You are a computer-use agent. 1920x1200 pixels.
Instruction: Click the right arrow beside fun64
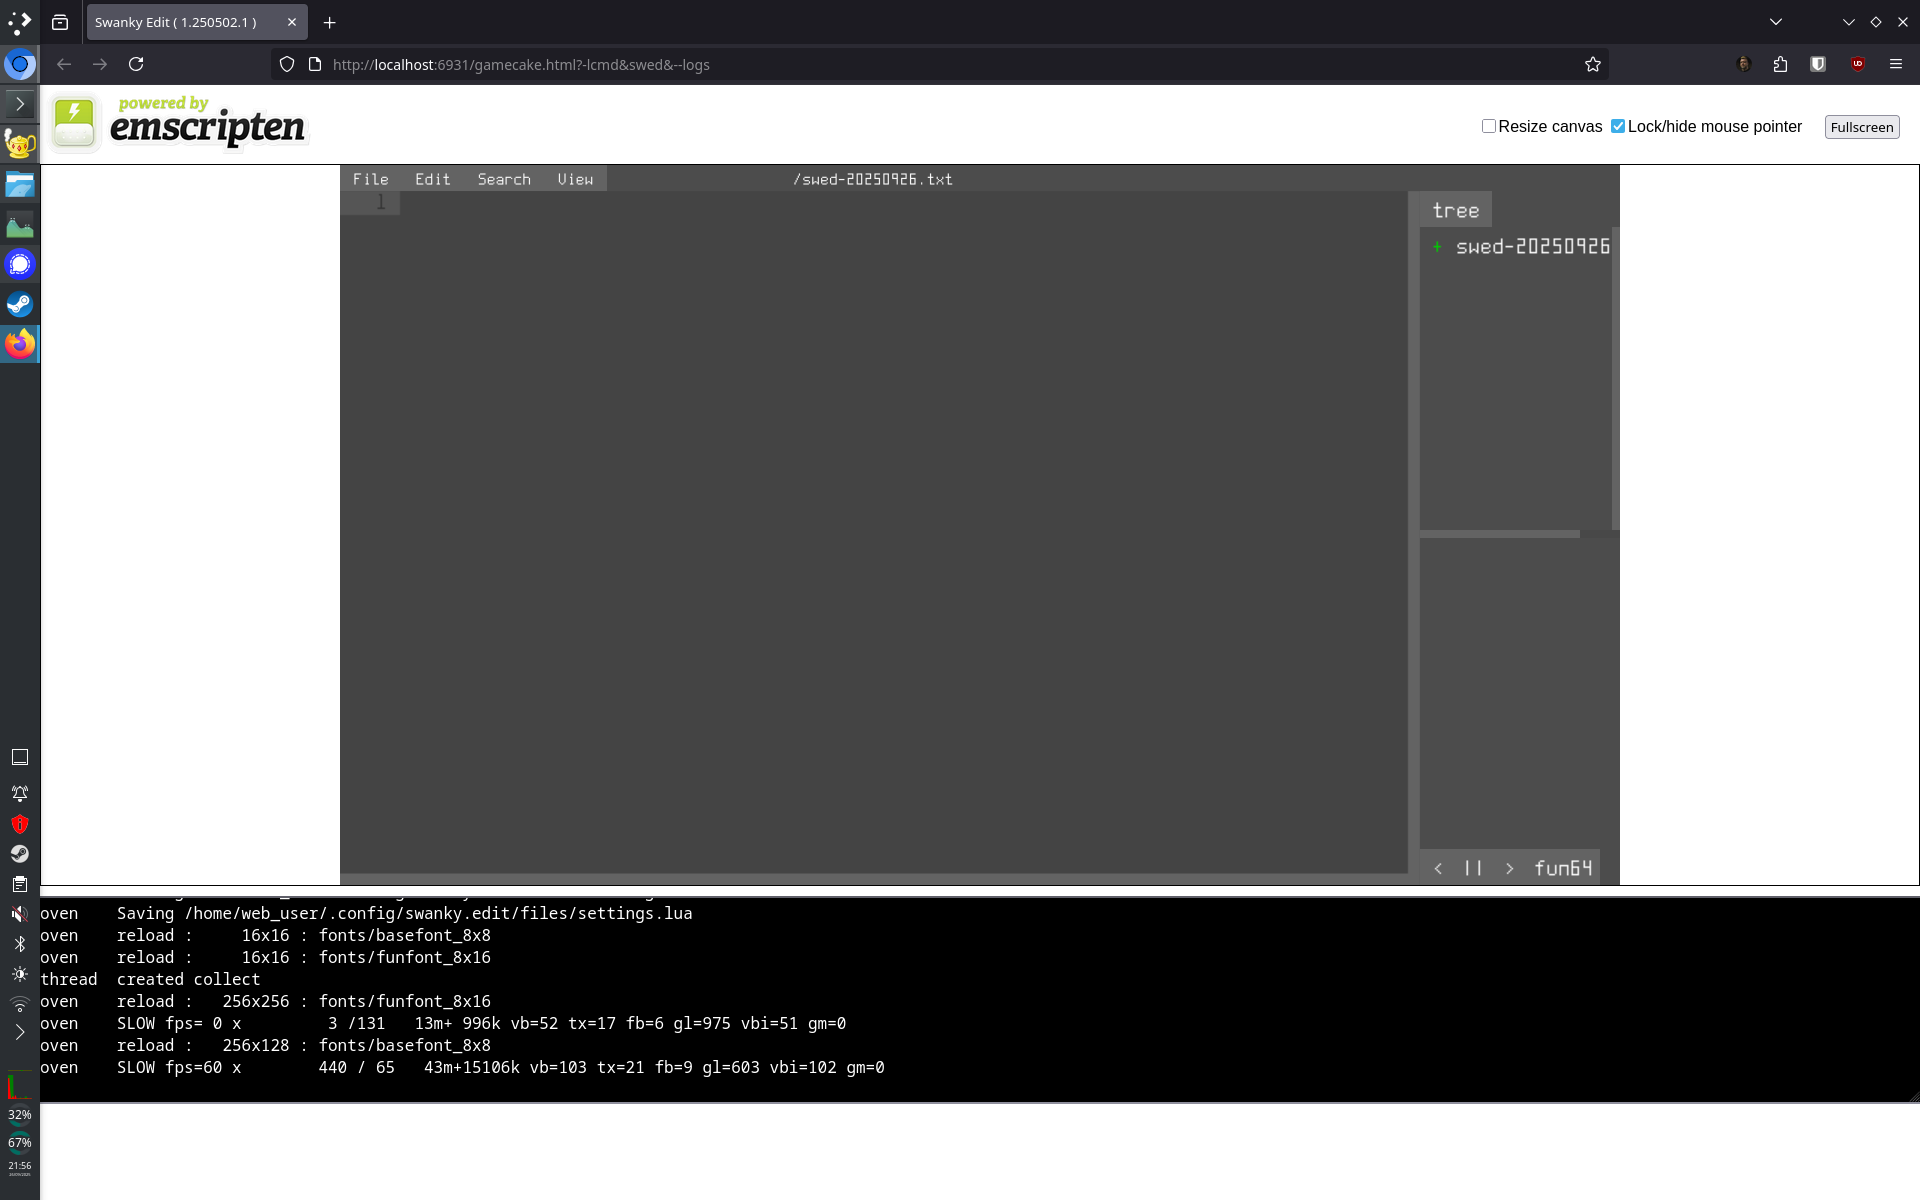[x=1509, y=868]
